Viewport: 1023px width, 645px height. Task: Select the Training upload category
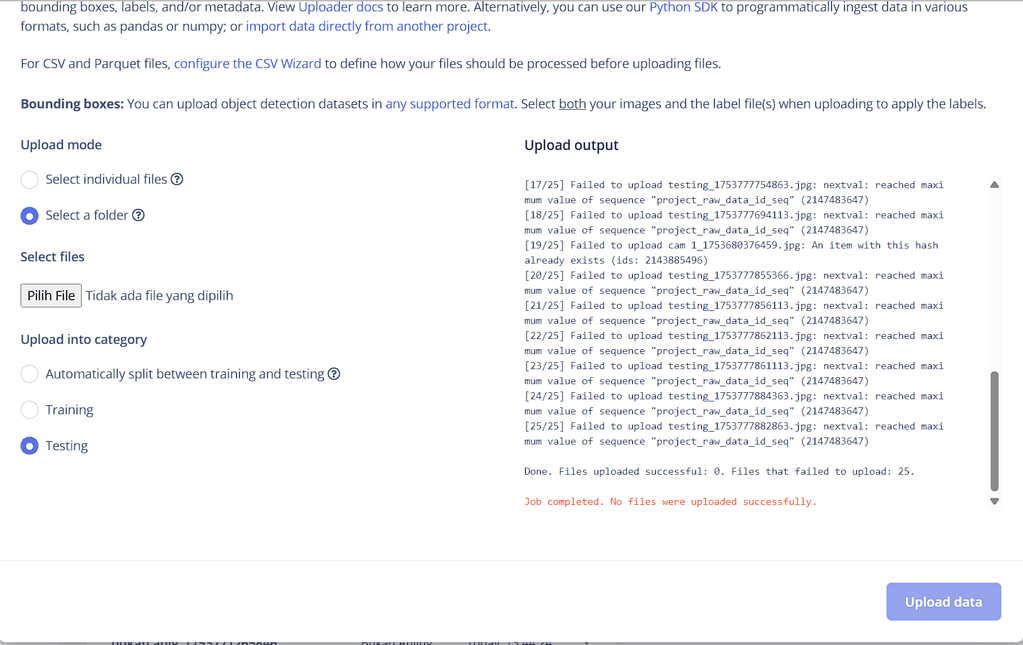[29, 409]
